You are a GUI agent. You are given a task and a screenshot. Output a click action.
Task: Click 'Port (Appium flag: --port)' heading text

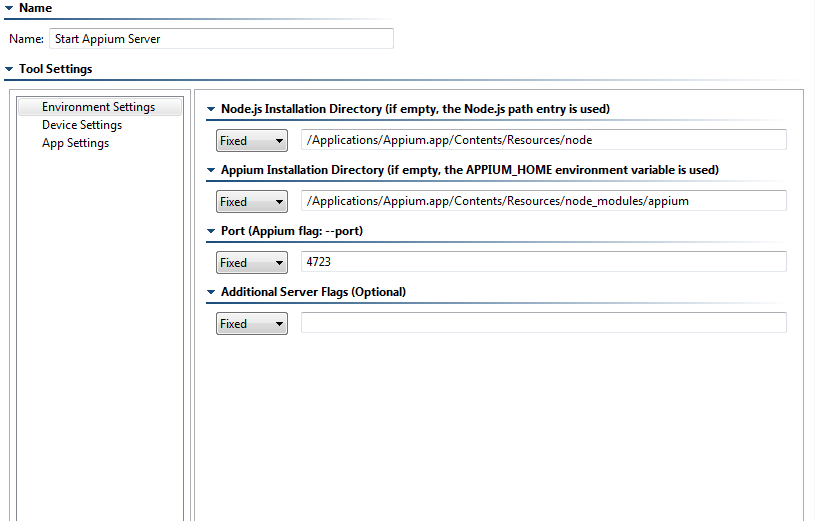[292, 231]
